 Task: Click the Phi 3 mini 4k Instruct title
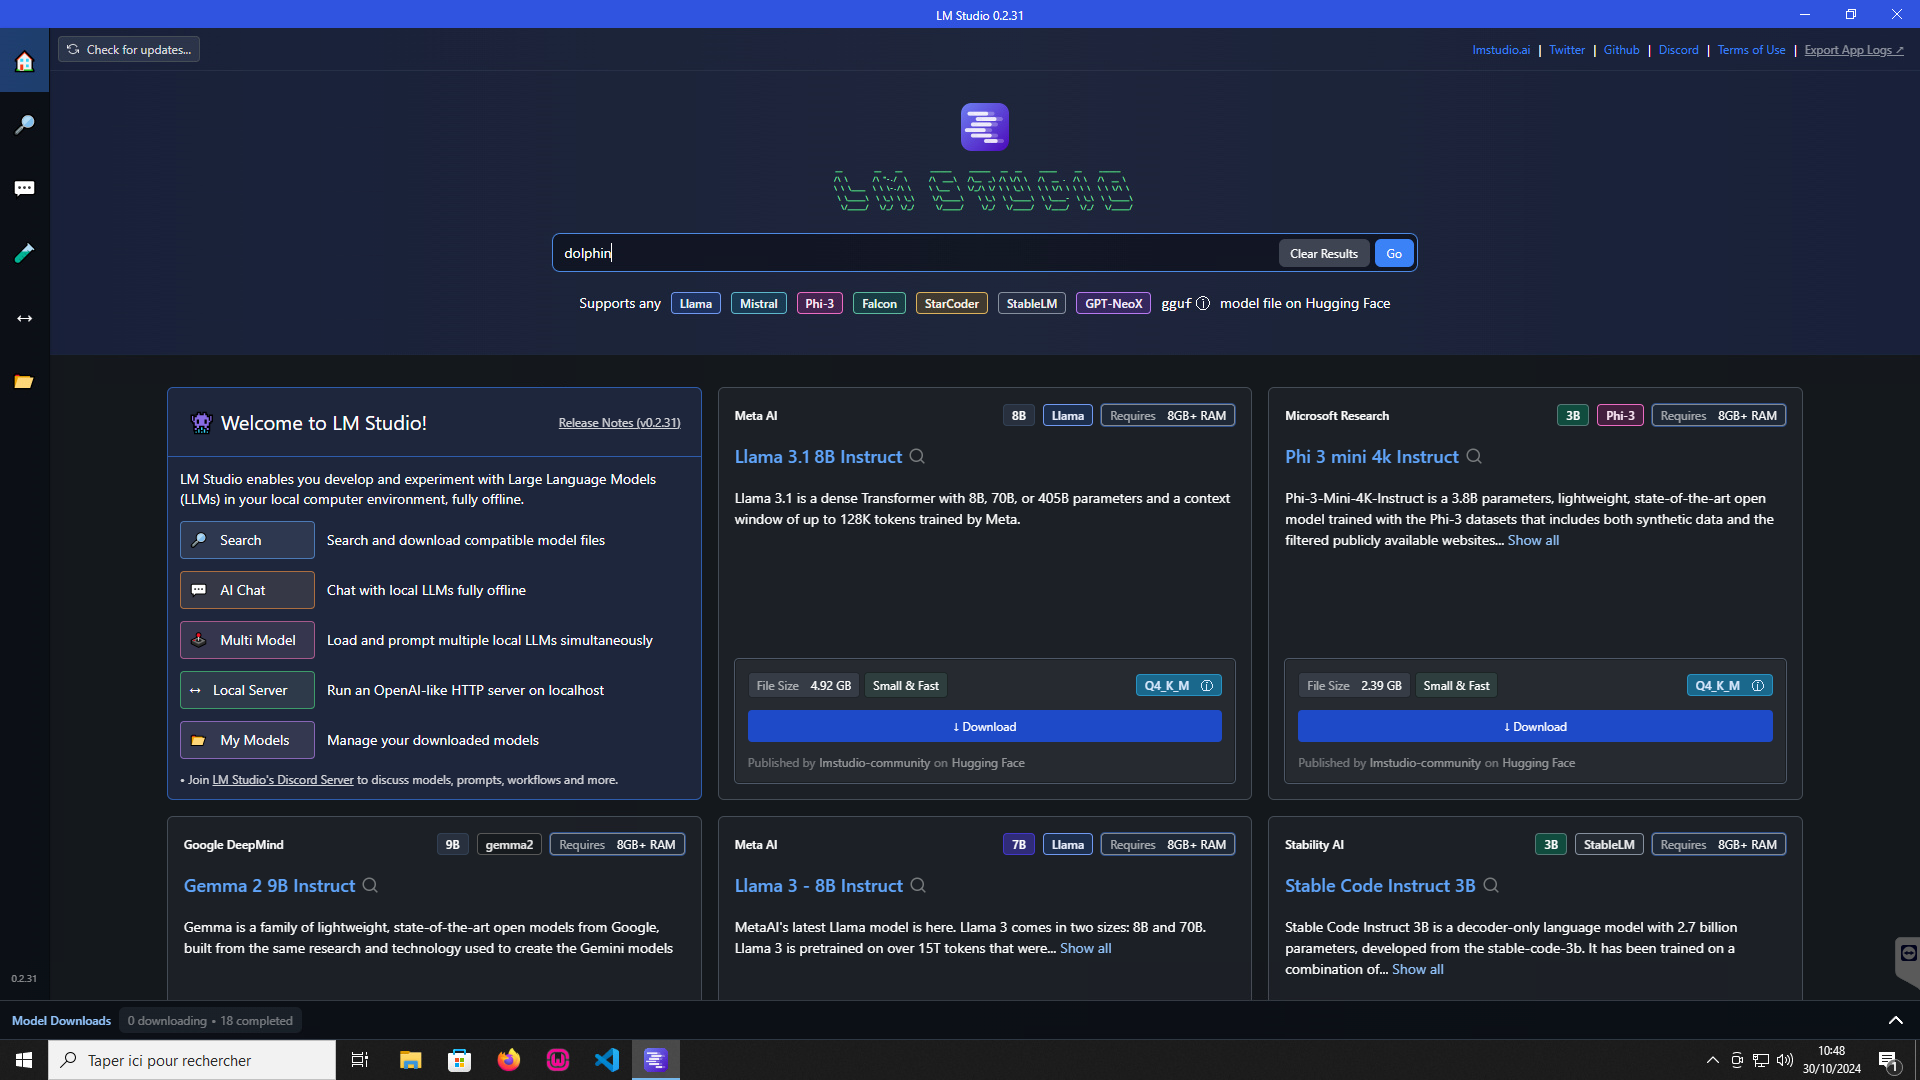click(x=1371, y=457)
